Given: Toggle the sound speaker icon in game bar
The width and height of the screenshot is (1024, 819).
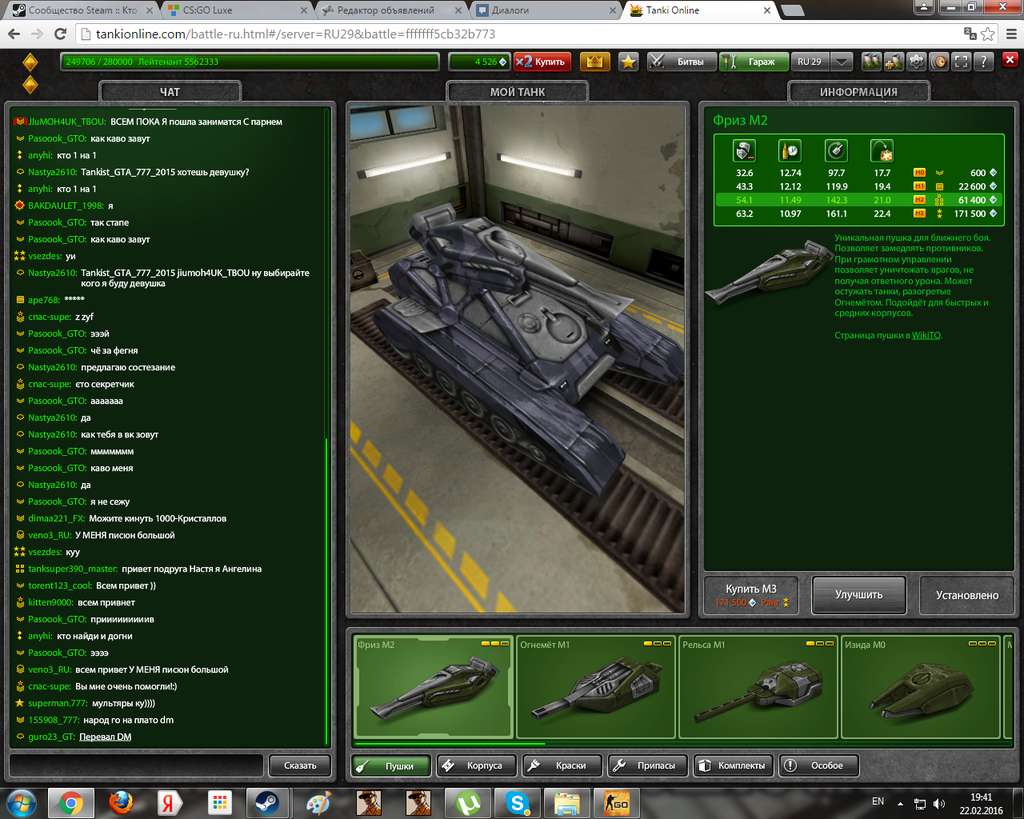Looking at the screenshot, I should pyautogui.click(x=939, y=61).
